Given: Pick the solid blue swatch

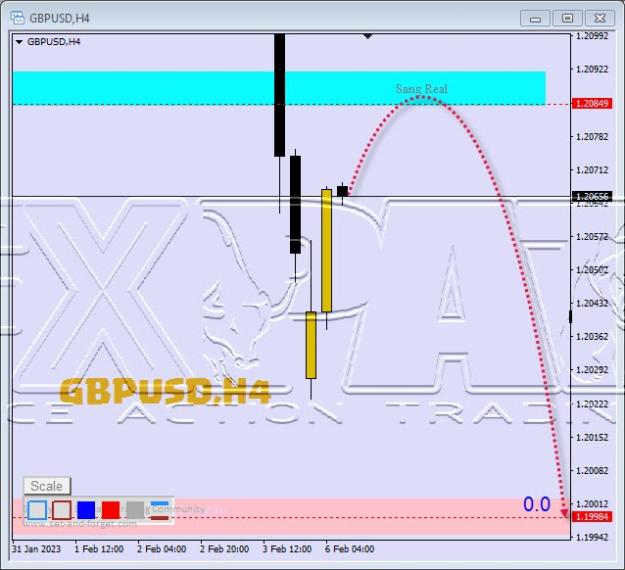Looking at the screenshot, I should click(x=86, y=510).
